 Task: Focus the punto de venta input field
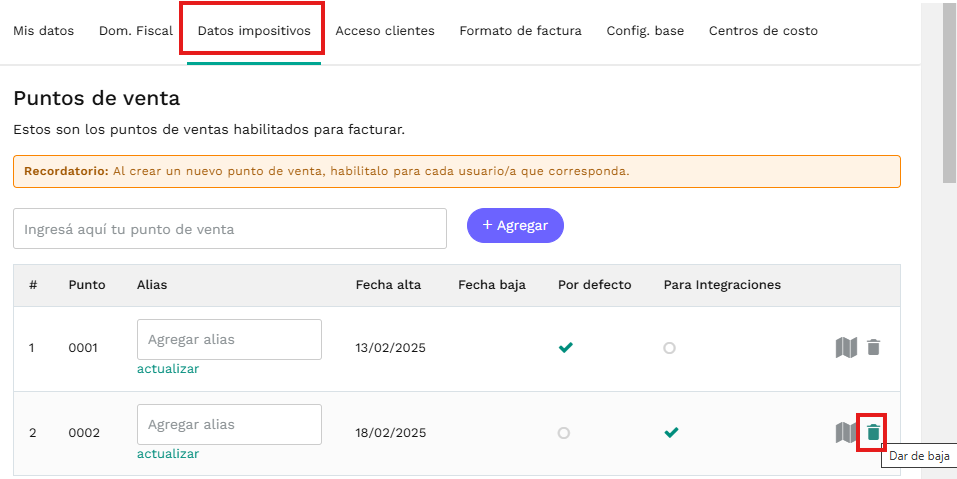tap(230, 229)
